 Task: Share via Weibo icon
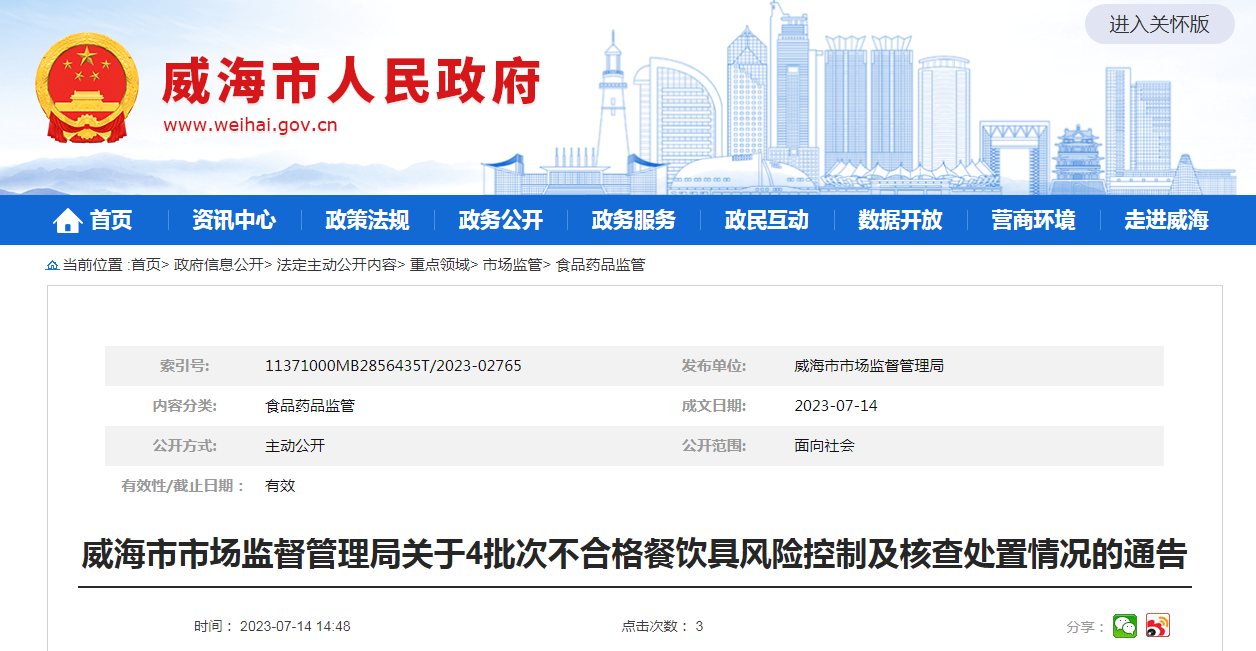(1158, 626)
